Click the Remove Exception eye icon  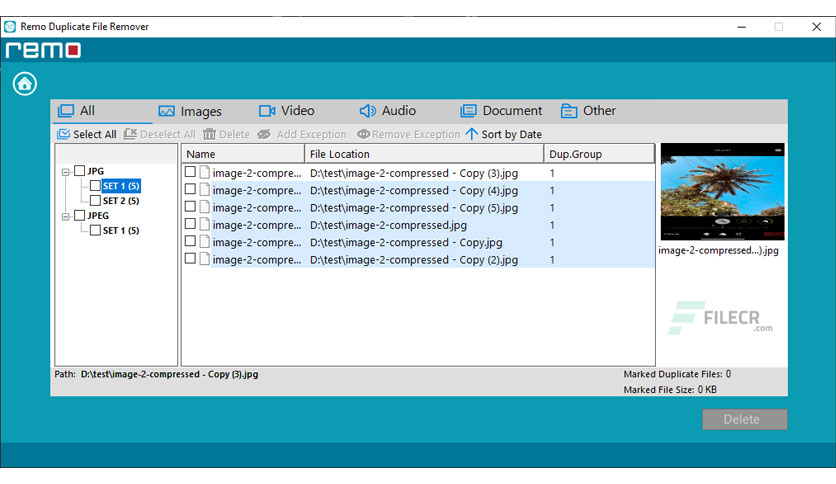pyautogui.click(x=364, y=134)
